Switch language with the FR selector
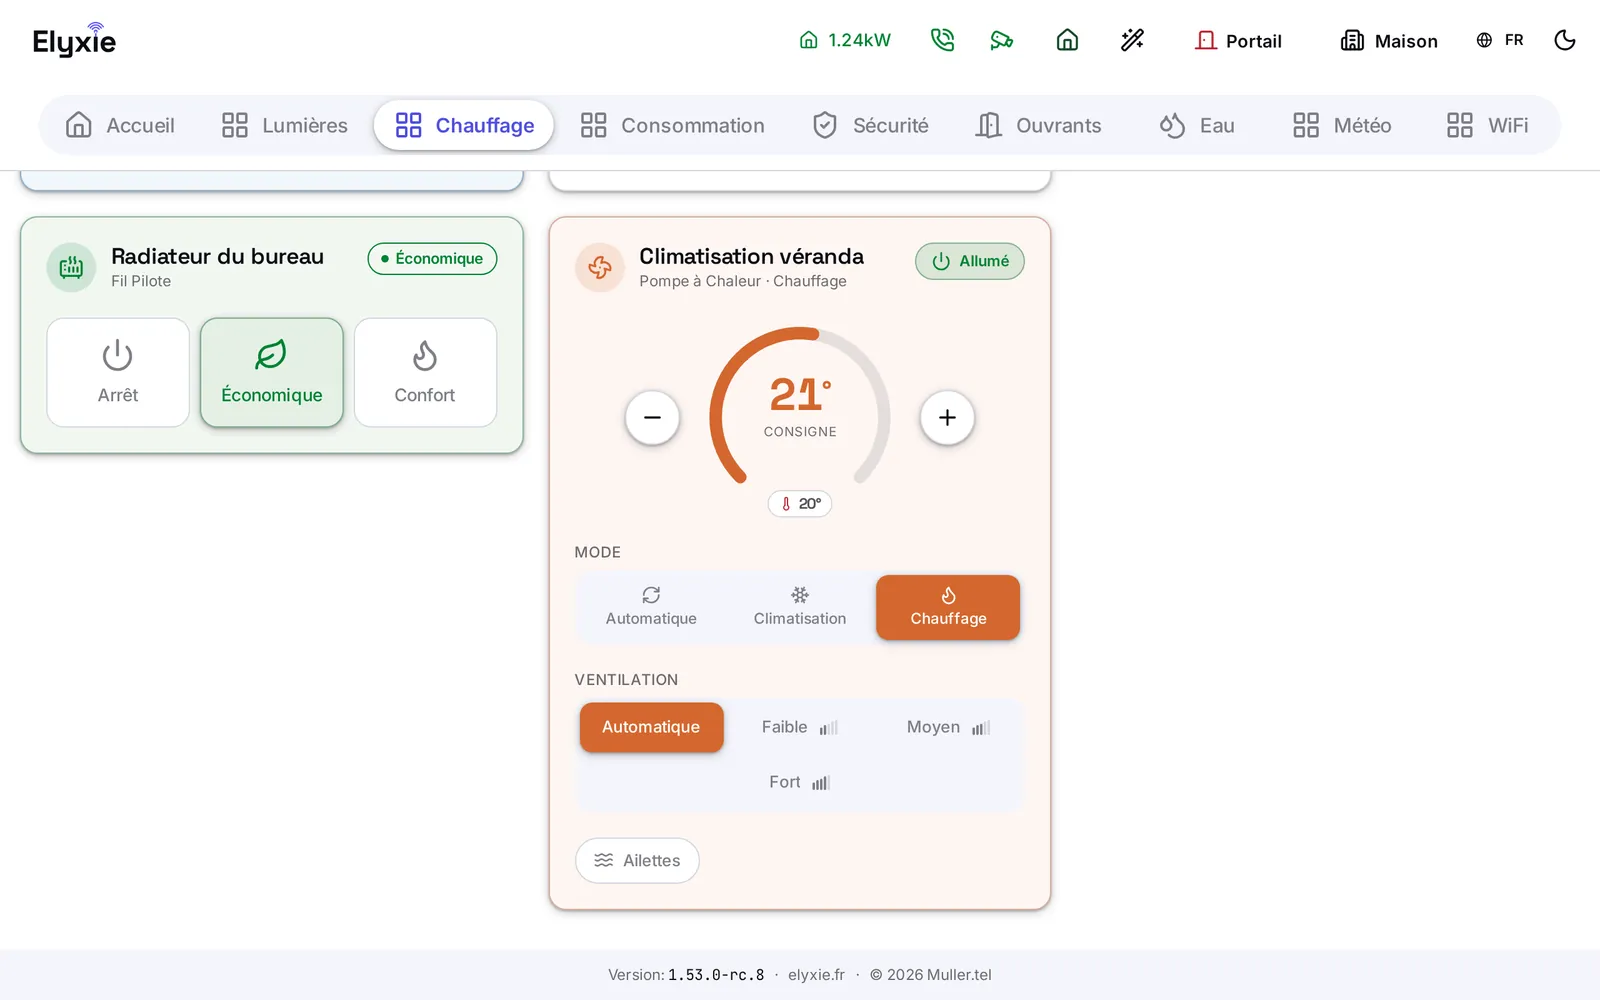1600x1000 pixels. point(1500,40)
